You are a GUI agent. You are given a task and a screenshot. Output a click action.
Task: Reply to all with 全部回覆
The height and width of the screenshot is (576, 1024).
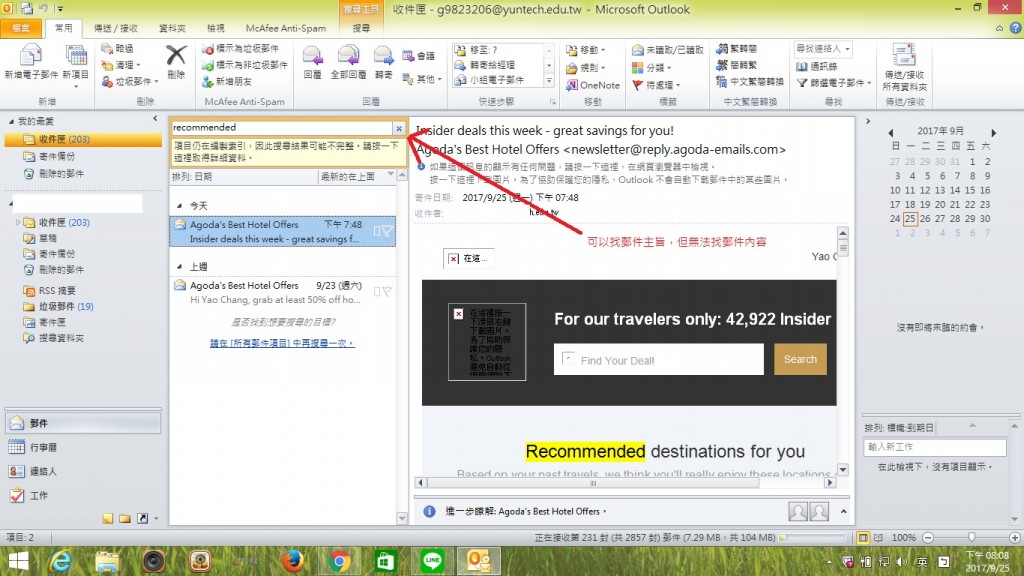pyautogui.click(x=348, y=63)
